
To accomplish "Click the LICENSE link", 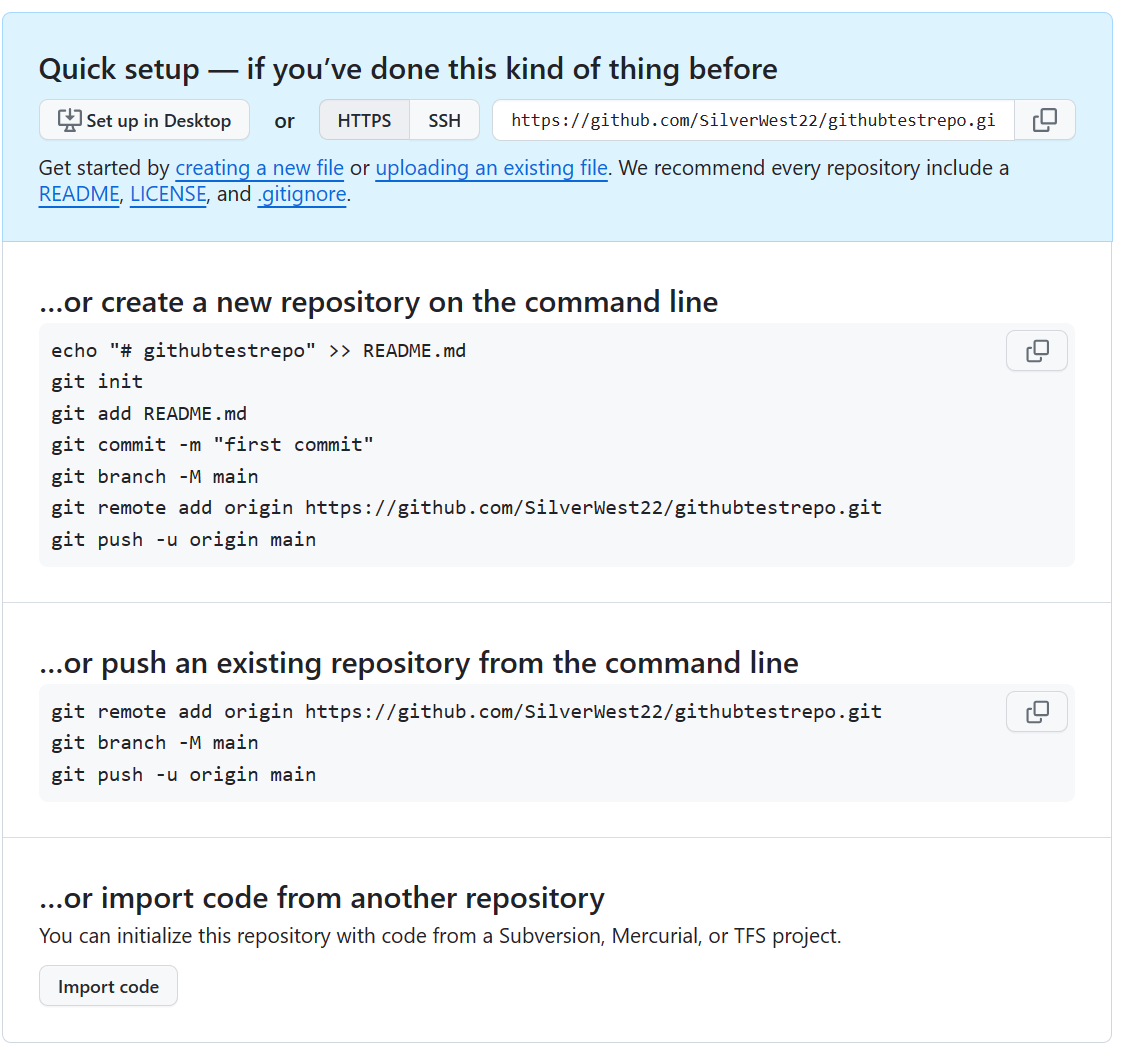I will point(168,194).
